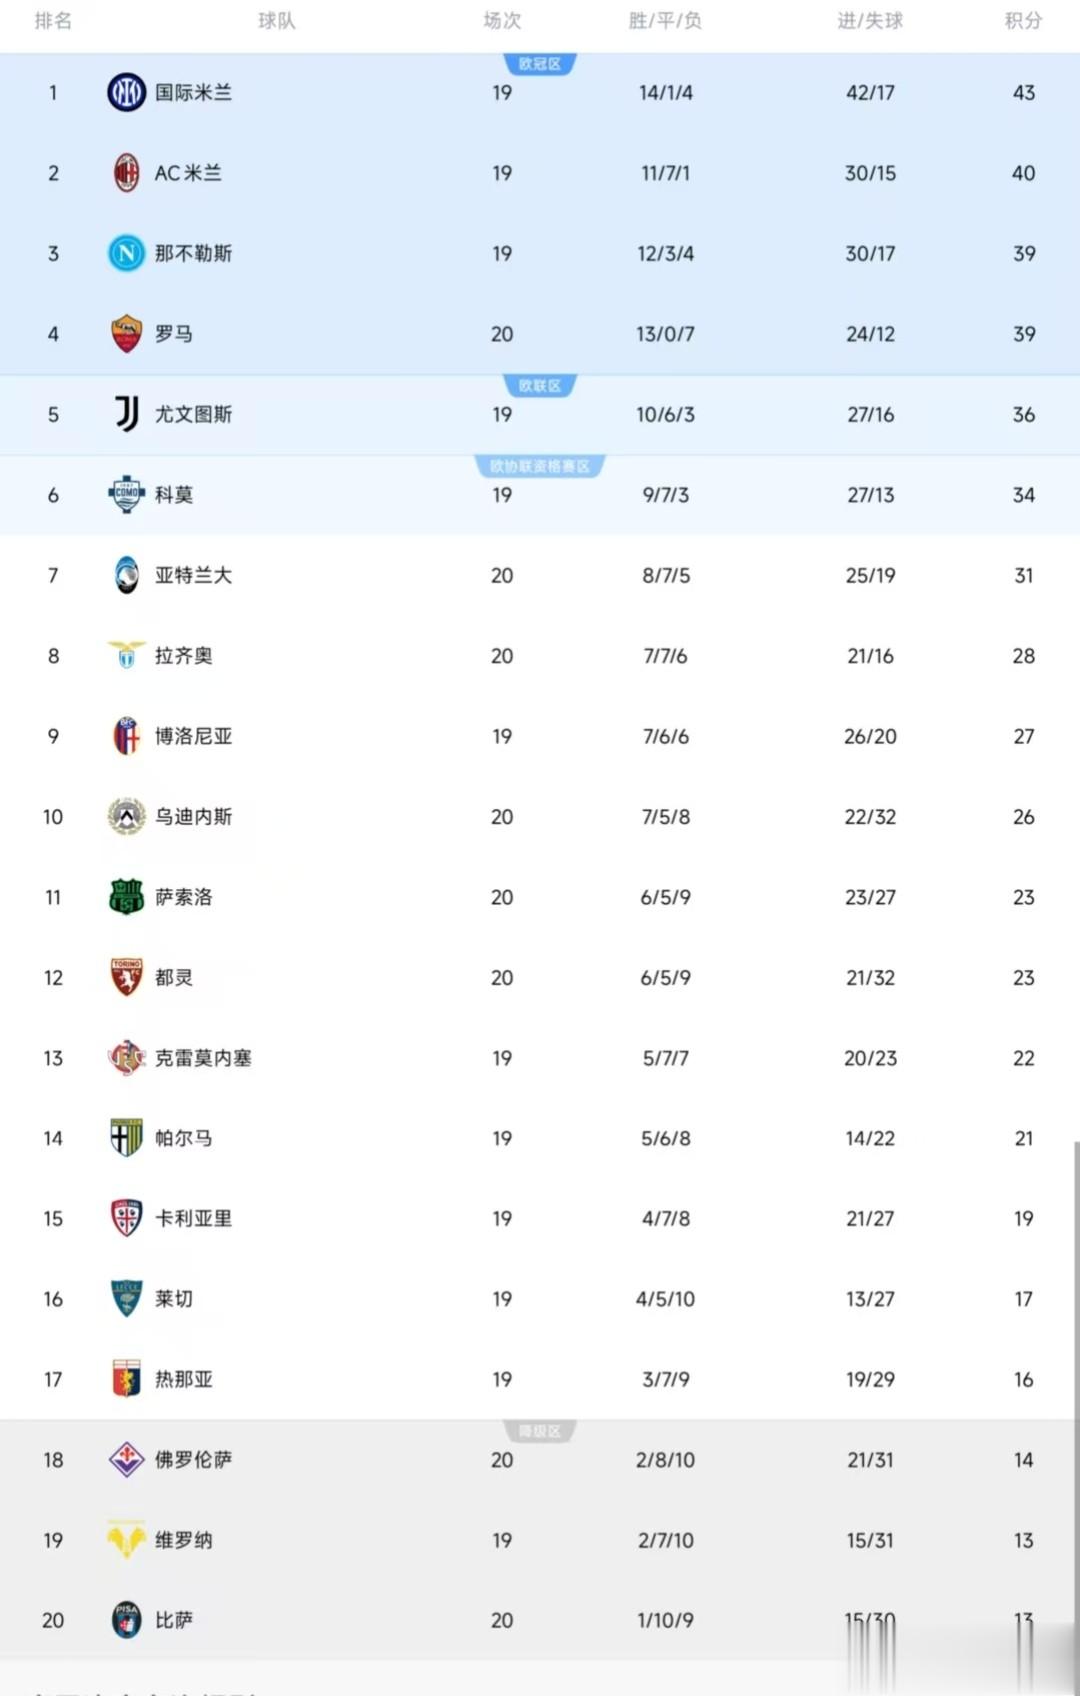
Task: Select the Roma club crest
Action: point(126,334)
